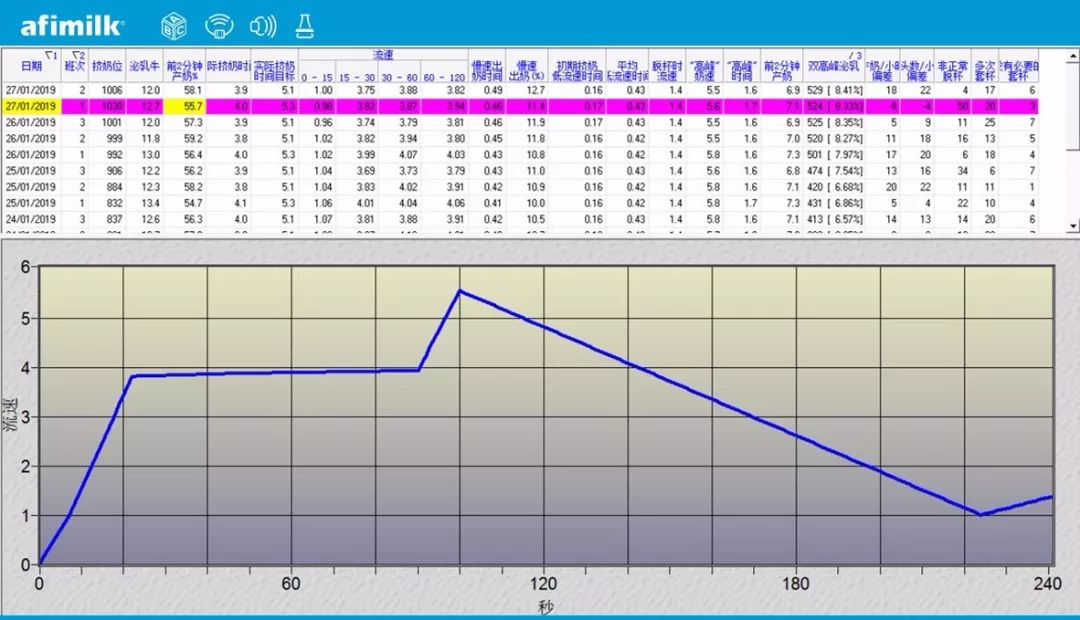Click the peak point of the blue flow curve

(x=459, y=290)
